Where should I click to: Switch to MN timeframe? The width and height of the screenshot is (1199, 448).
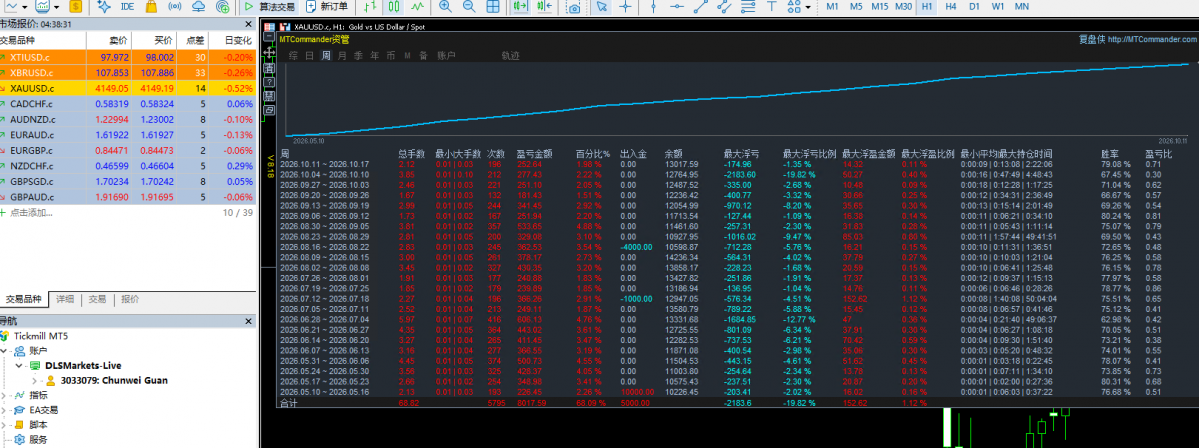(x=1021, y=7)
